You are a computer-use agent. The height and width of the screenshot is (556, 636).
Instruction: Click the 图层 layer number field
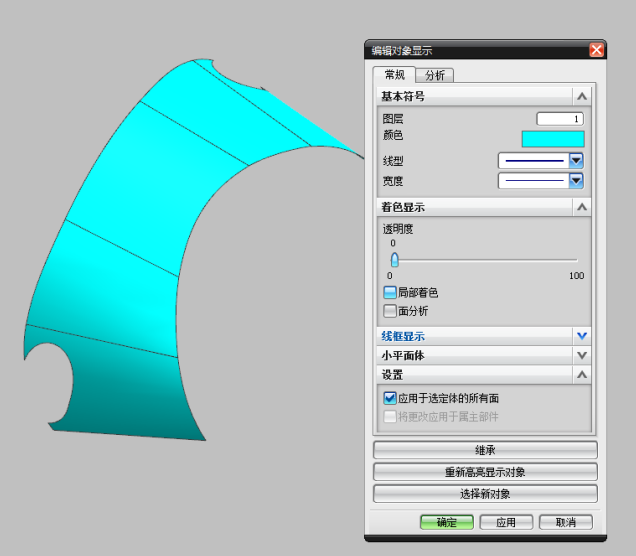pos(560,119)
